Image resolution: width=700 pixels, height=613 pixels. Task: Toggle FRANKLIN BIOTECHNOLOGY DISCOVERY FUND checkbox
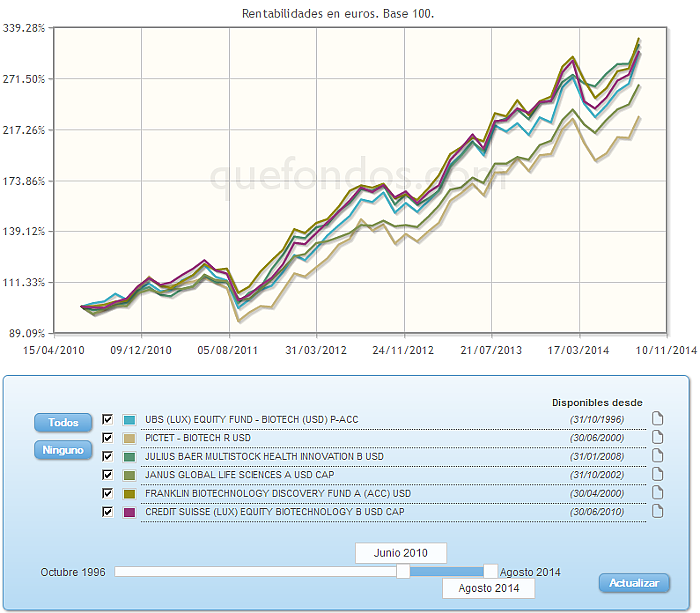(x=107, y=493)
